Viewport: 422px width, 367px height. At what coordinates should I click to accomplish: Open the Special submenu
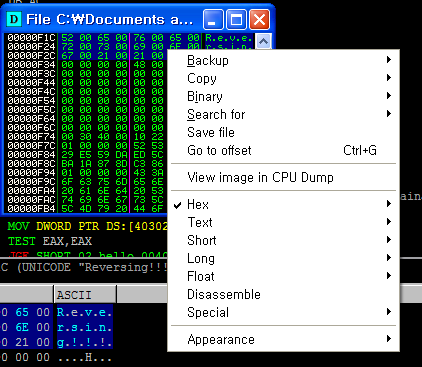(283, 312)
